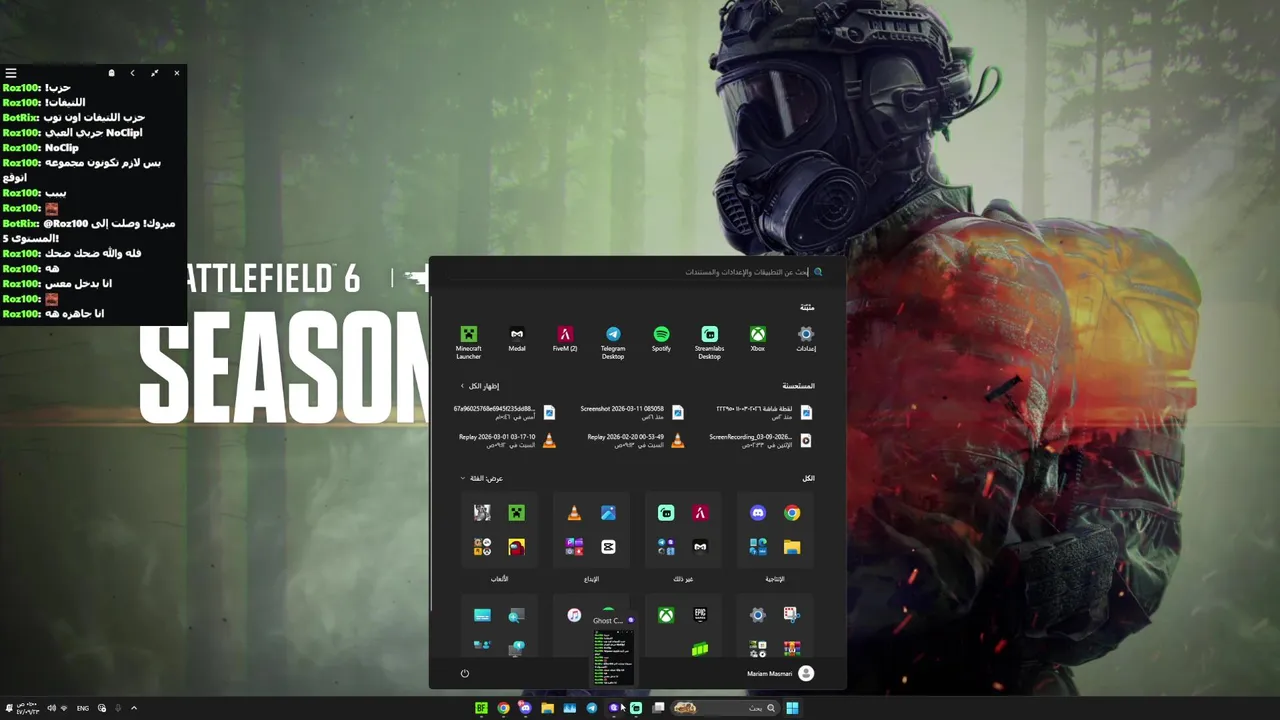Open Discord in Productivity group
Screen dimensions: 1280x720
click(758, 513)
